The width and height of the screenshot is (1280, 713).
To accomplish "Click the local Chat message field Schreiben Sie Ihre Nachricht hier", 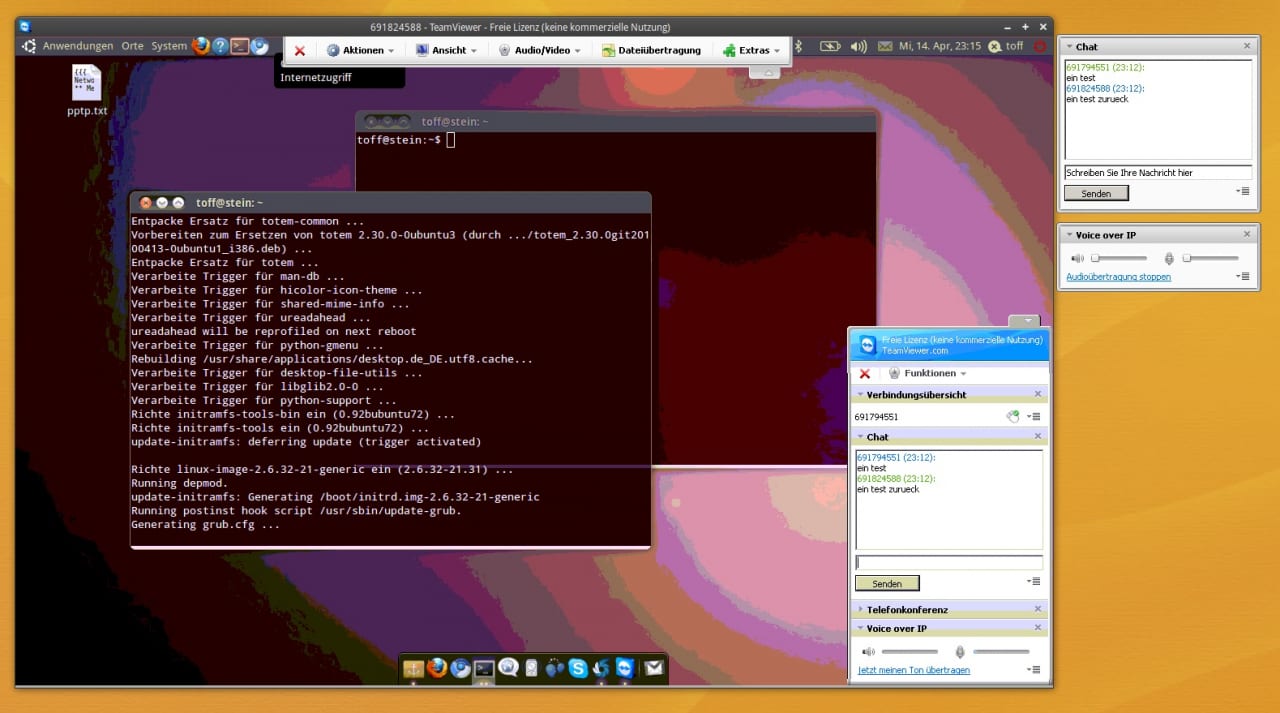I will point(1158,172).
